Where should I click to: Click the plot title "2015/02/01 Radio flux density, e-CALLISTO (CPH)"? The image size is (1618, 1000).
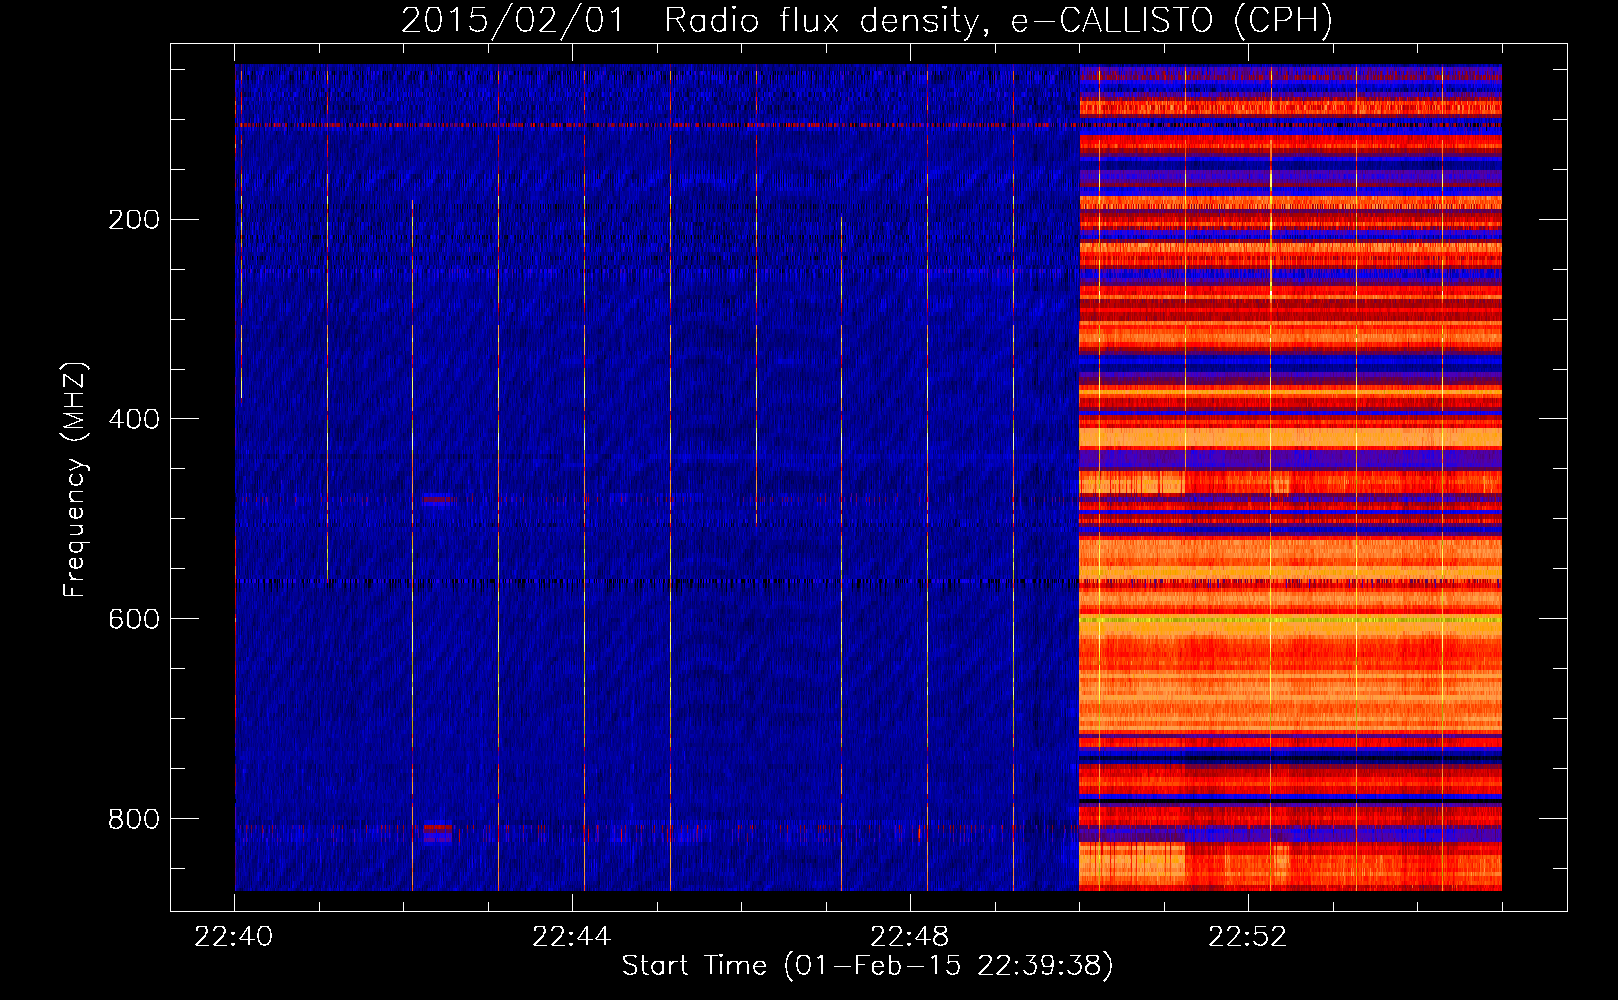[x=867, y=21]
